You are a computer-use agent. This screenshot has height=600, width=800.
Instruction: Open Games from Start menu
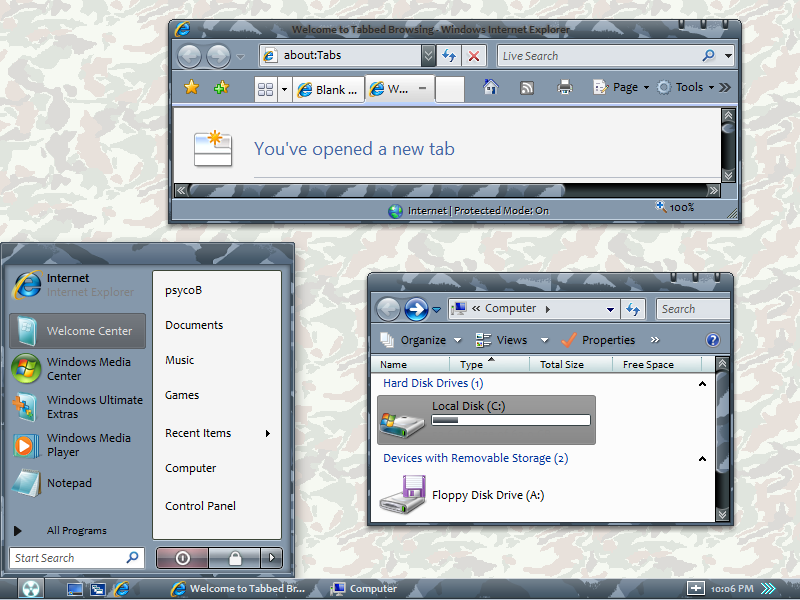click(x=182, y=395)
